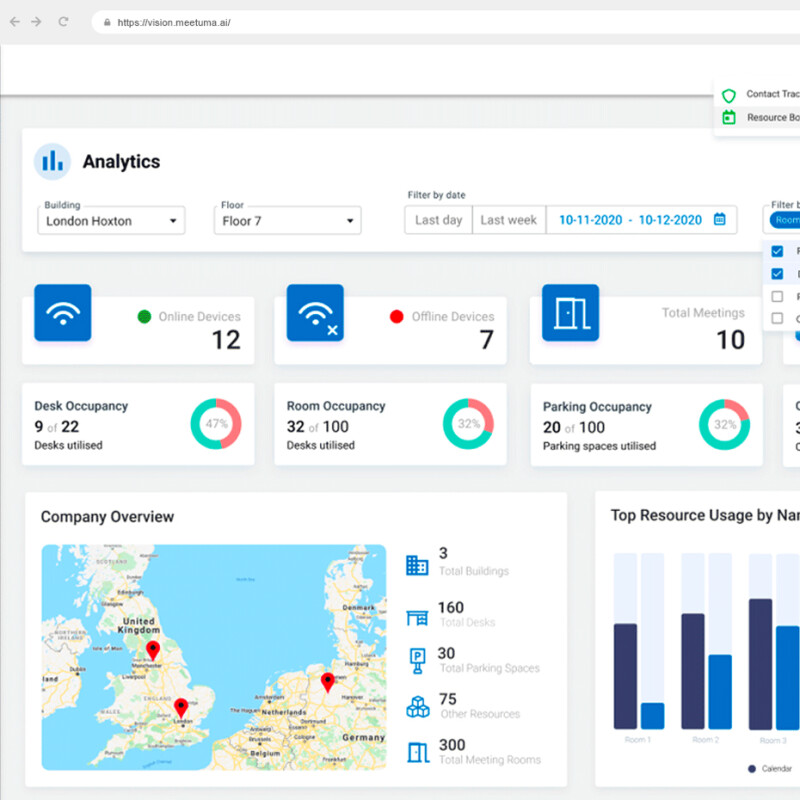Click the Parking Occupancy title
The image size is (800, 800).
[x=597, y=407]
